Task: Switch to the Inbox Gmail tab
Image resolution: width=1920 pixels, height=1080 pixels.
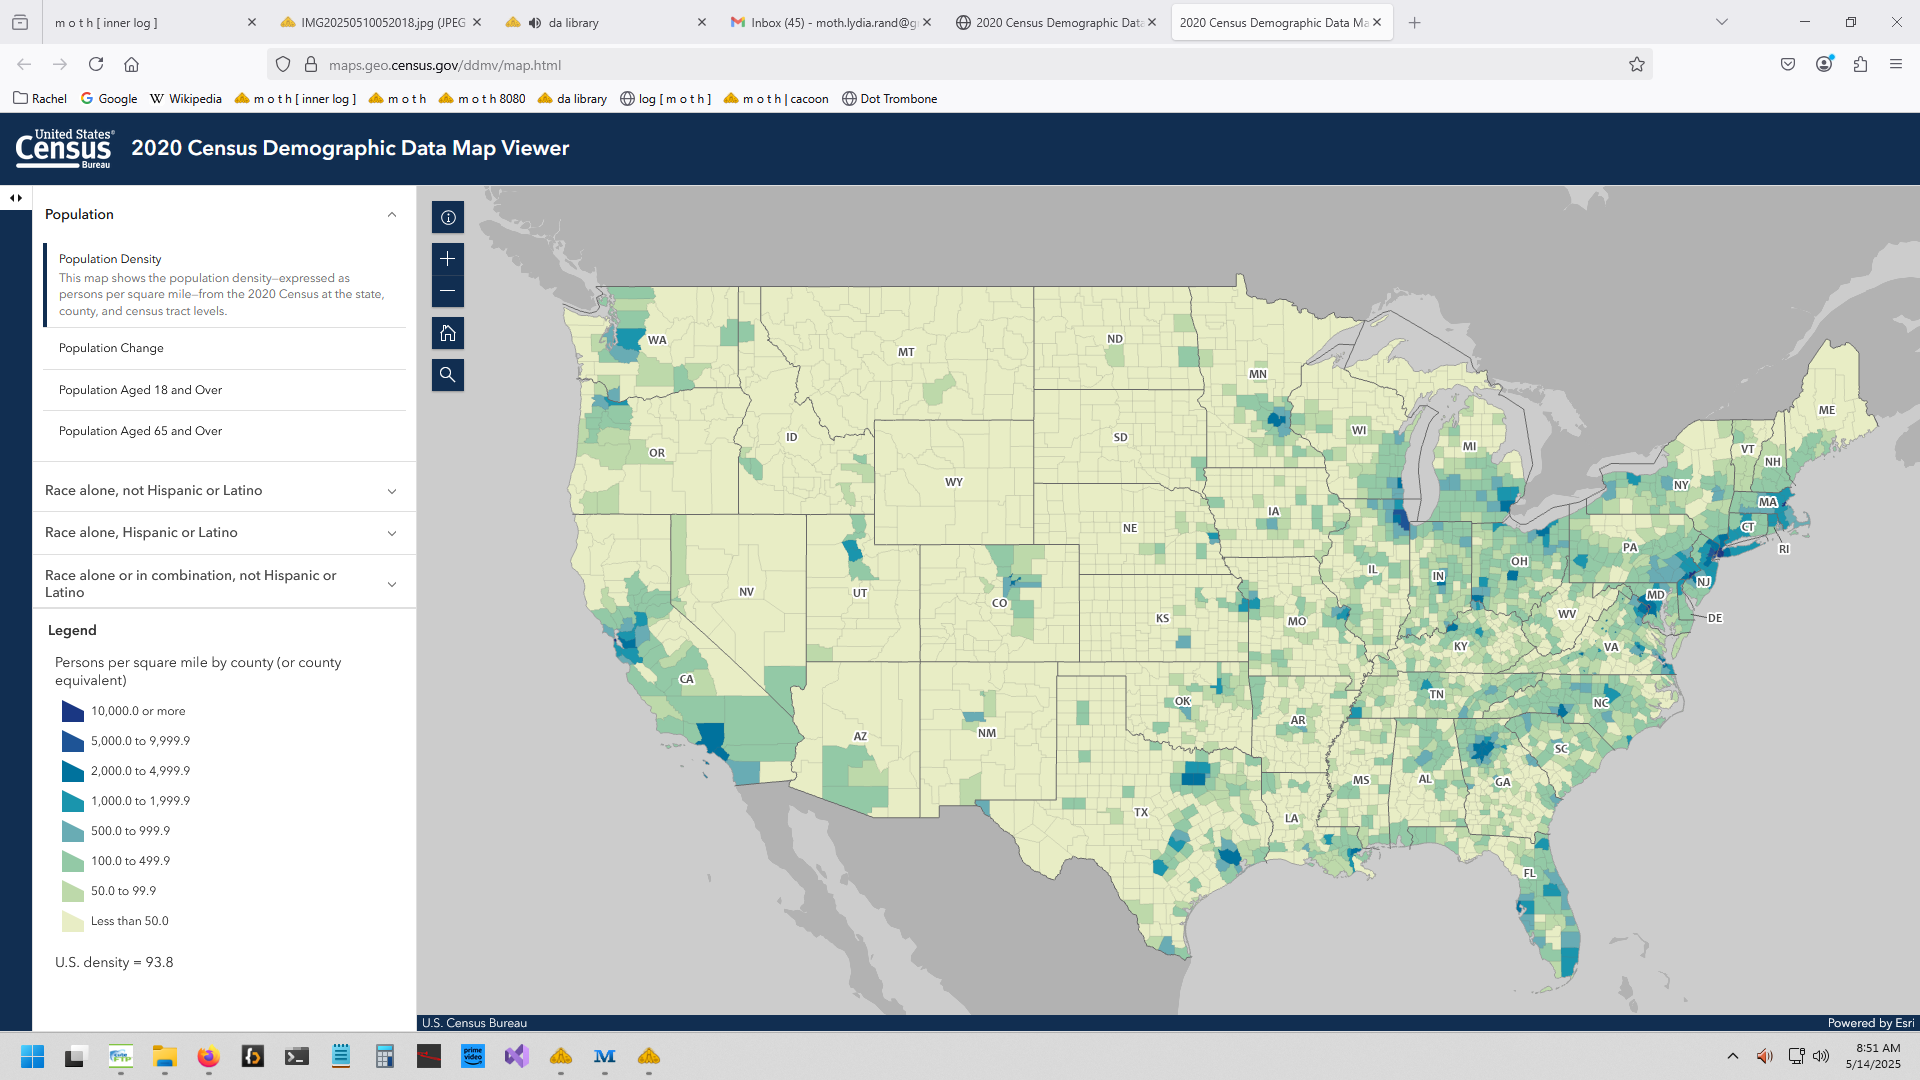Action: coord(828,22)
